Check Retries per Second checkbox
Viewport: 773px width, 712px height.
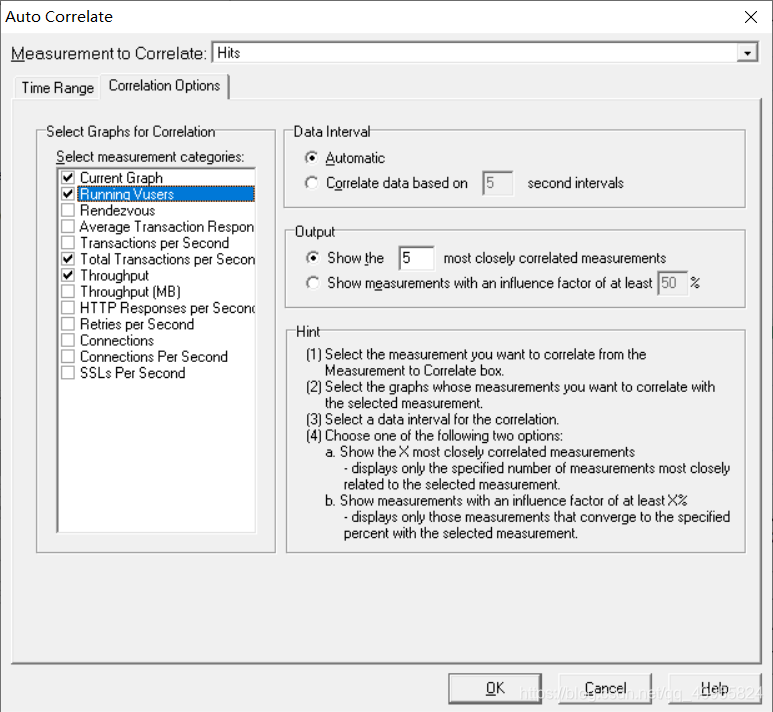[68, 324]
